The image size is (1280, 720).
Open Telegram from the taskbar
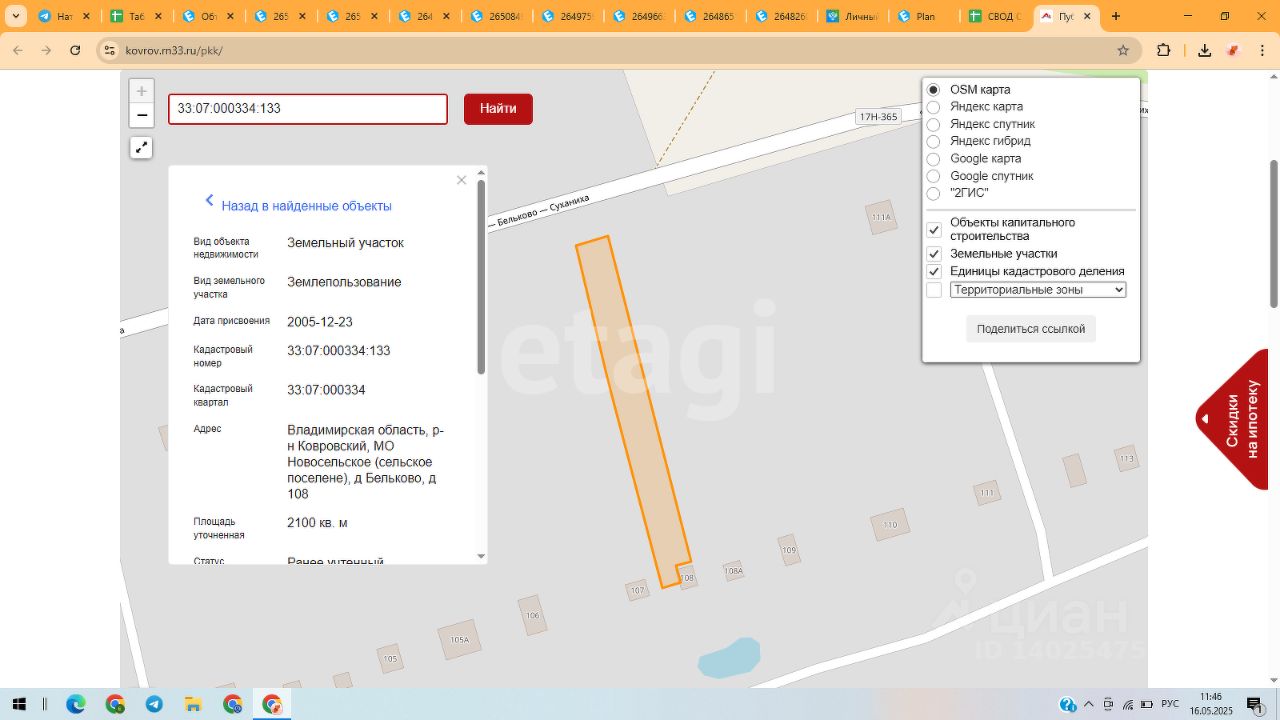coord(154,704)
